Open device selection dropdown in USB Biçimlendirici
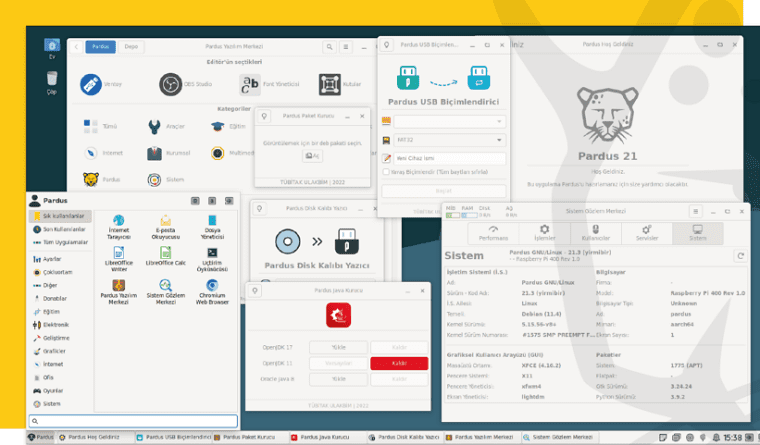This screenshot has width=760, height=445. pyautogui.click(x=449, y=121)
